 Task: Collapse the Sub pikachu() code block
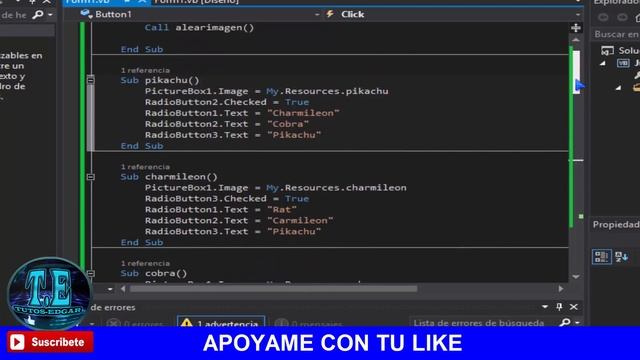91,80
